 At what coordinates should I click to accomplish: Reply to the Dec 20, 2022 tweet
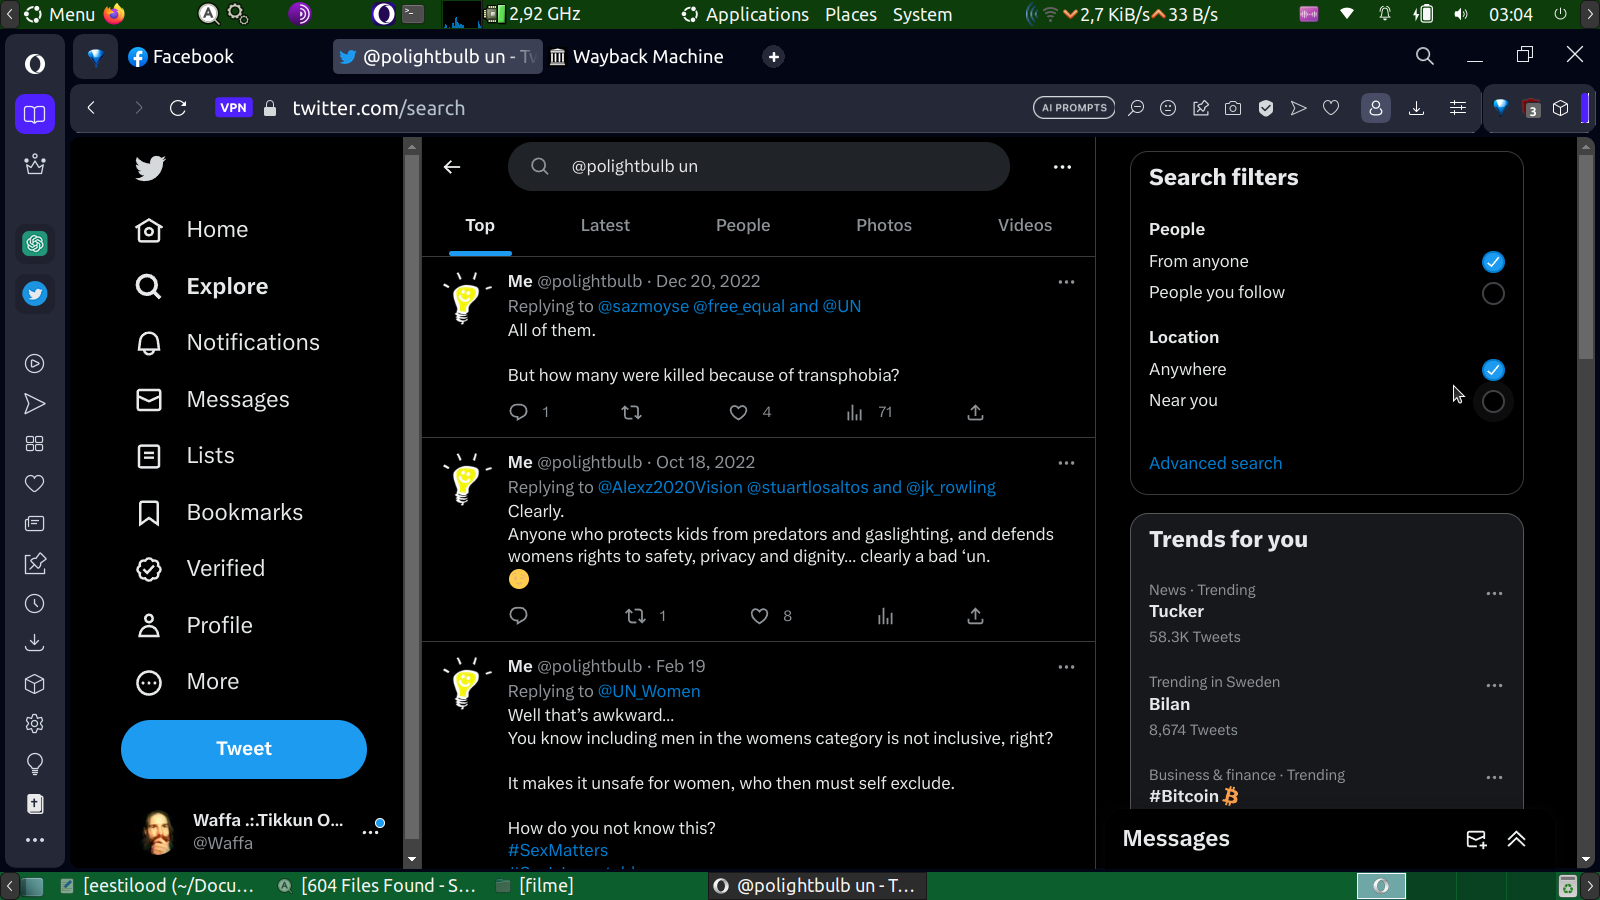(518, 412)
